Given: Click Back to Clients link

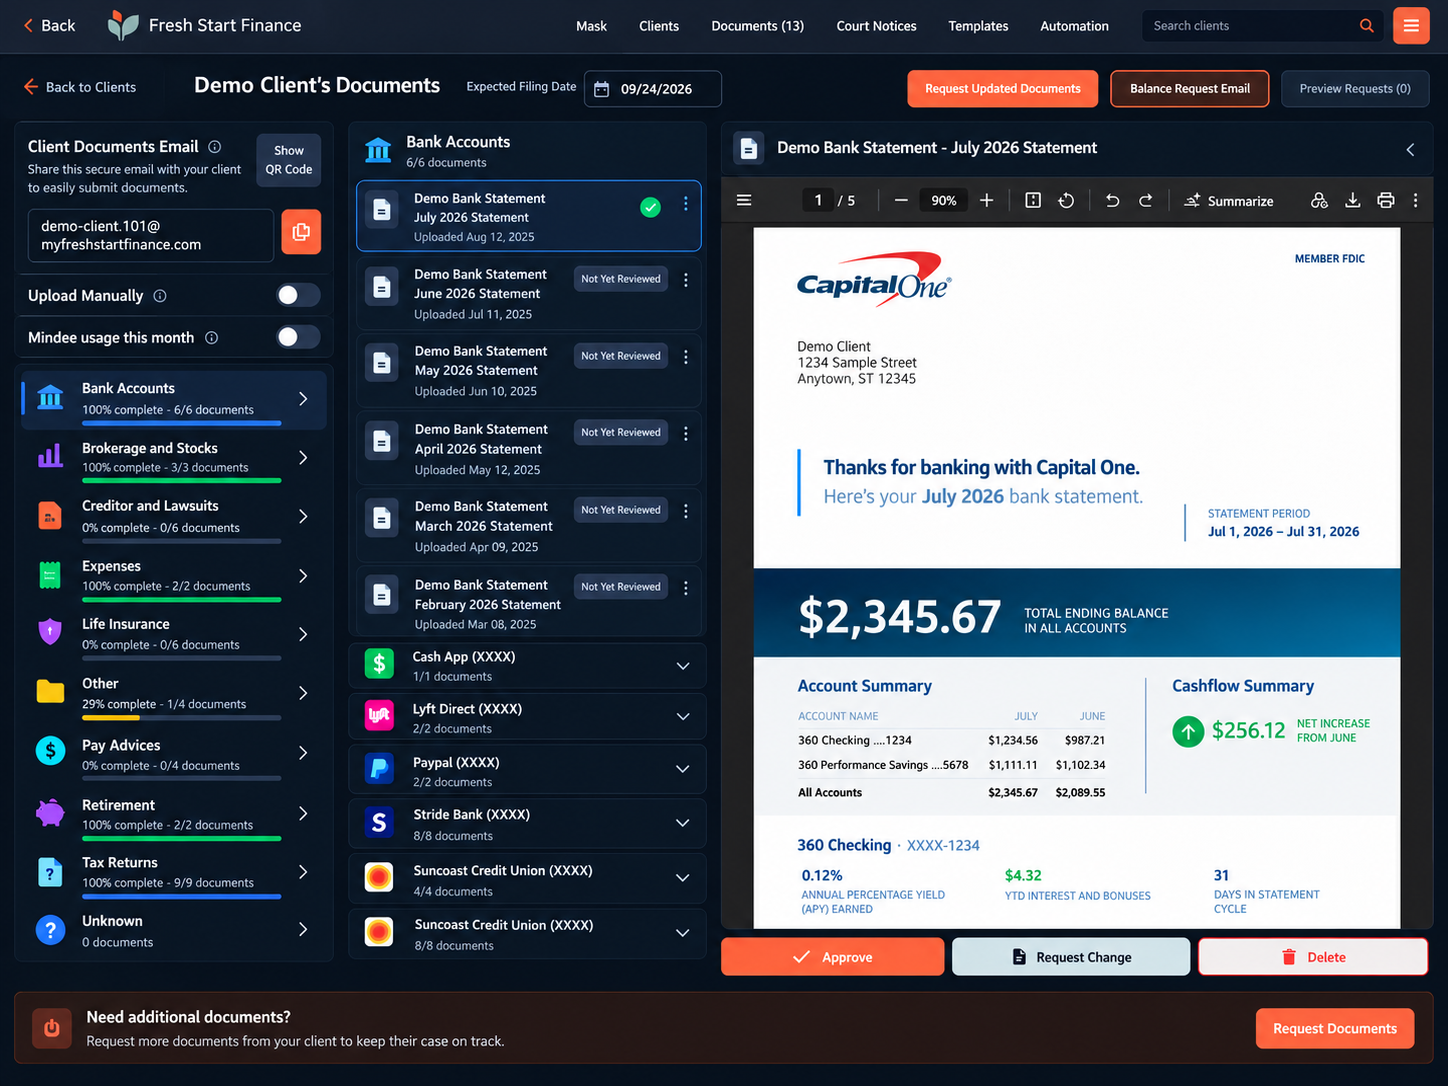Looking at the screenshot, I should [x=80, y=87].
